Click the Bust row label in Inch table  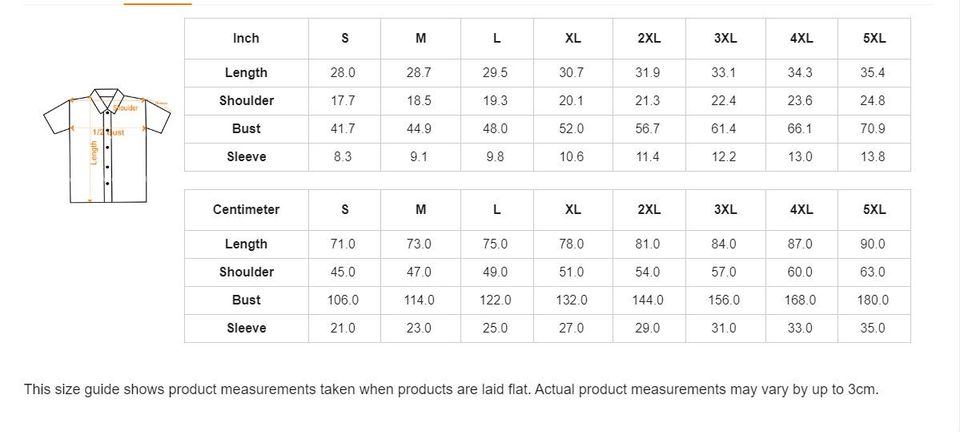[246, 128]
